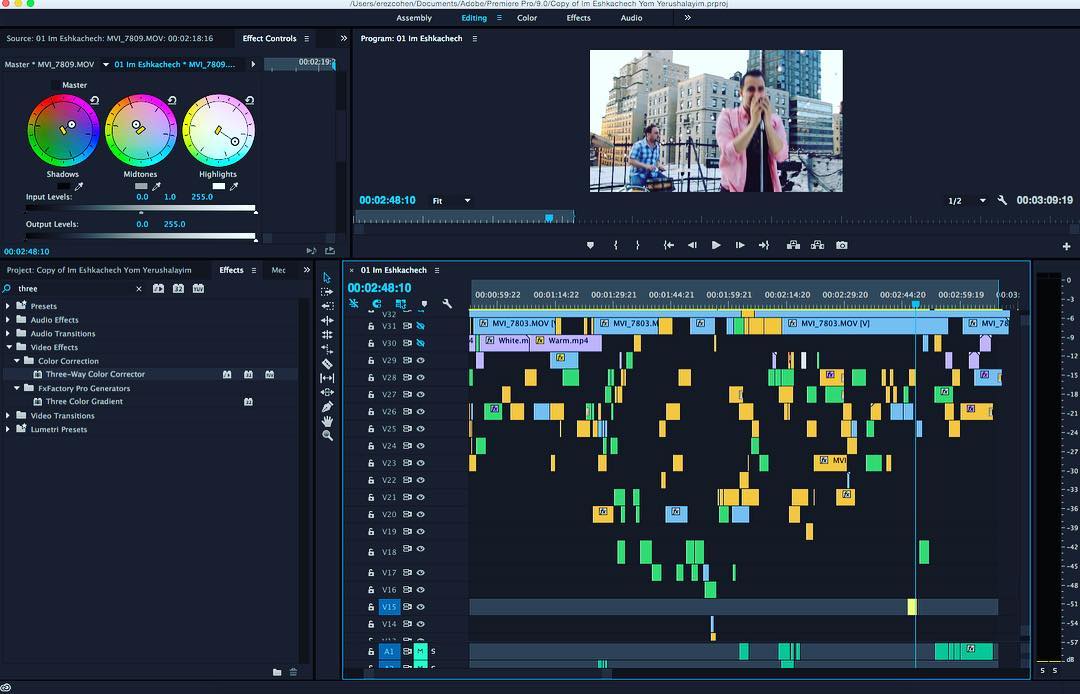The image size is (1080, 694).
Task: Select the Razor tool in the toolbar
Action: pyautogui.click(x=327, y=364)
